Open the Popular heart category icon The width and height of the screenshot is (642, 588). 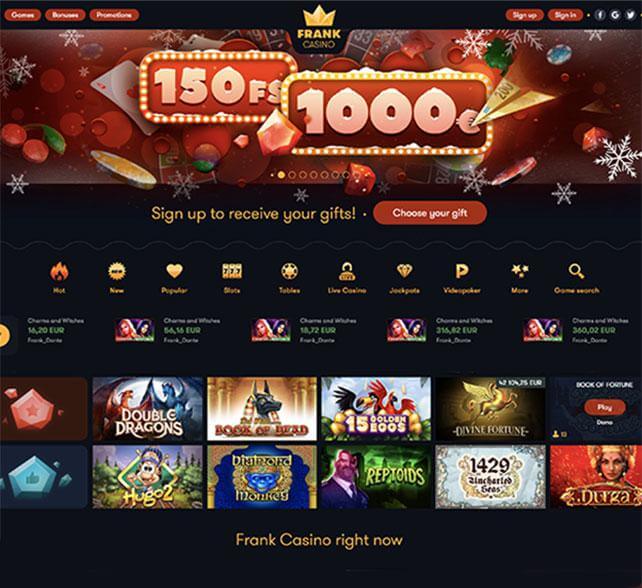(x=174, y=271)
